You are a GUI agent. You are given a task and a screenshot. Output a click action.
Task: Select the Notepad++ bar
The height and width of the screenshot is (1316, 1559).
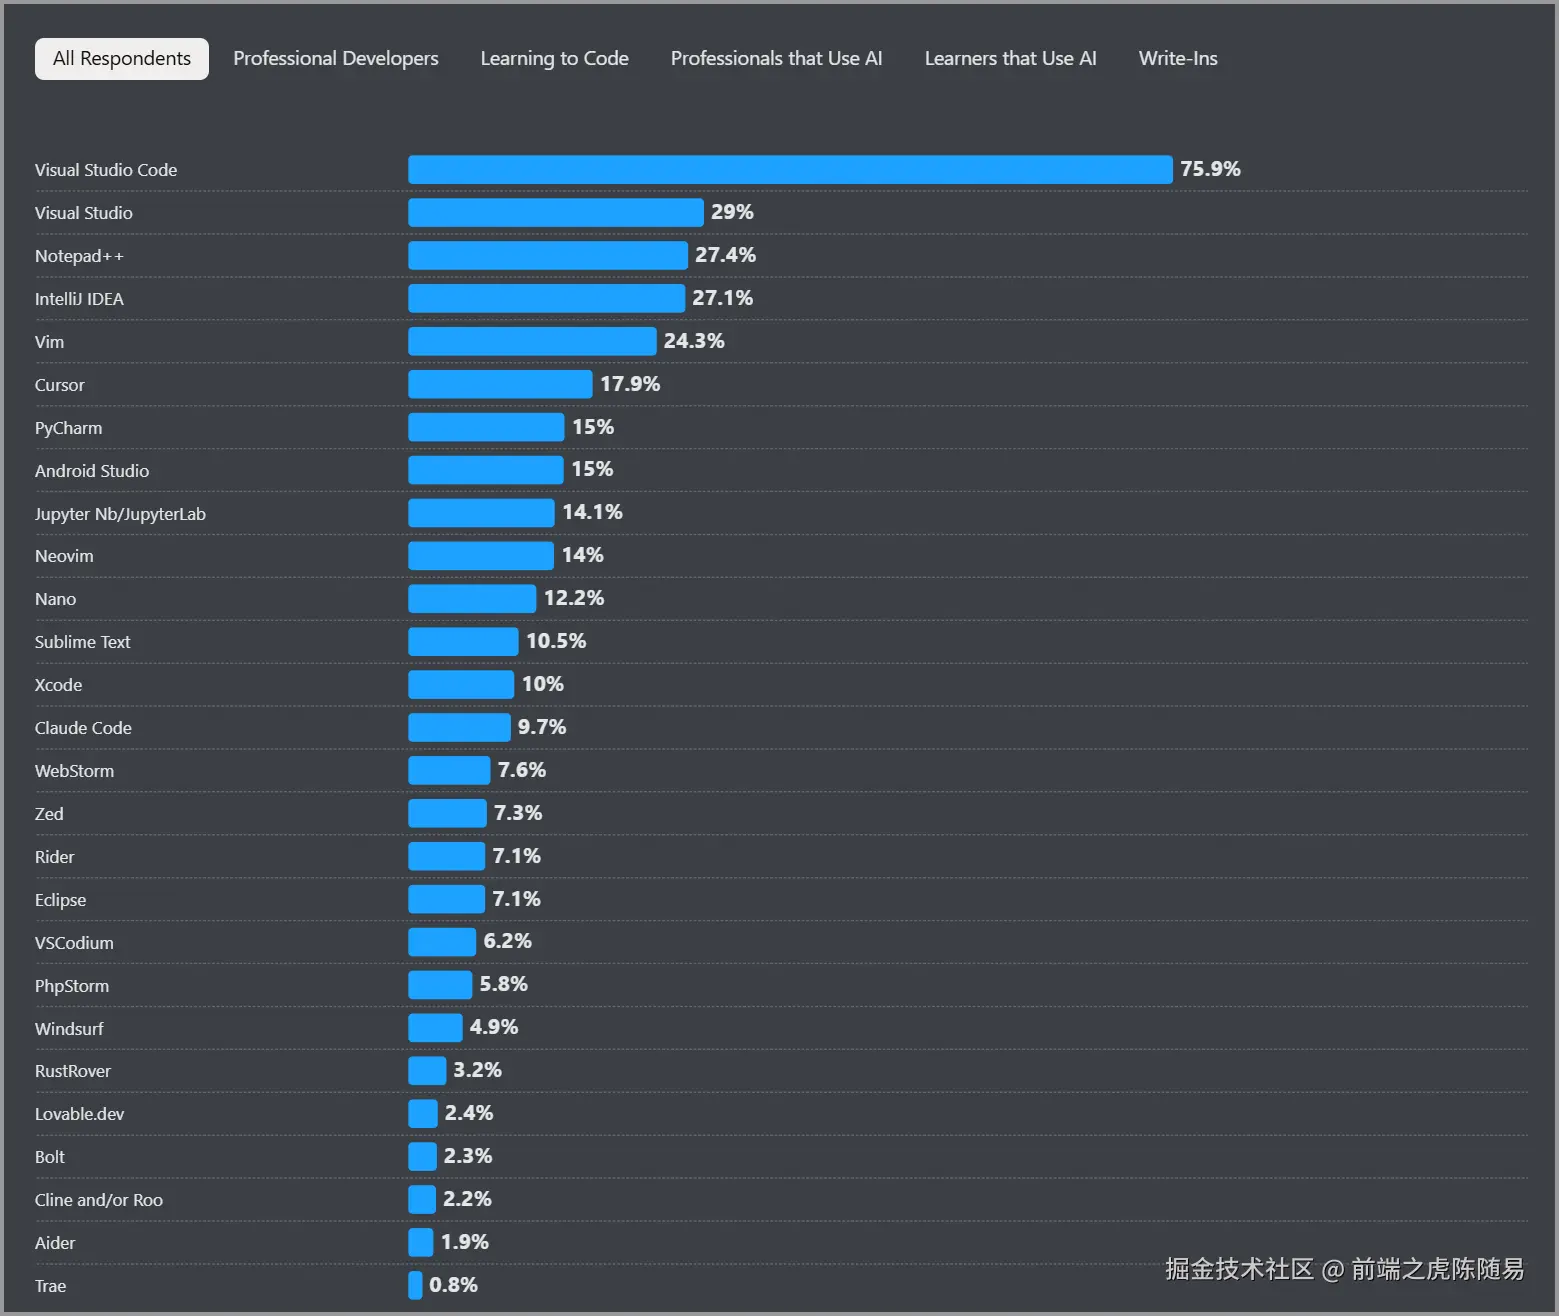pyautogui.click(x=547, y=256)
